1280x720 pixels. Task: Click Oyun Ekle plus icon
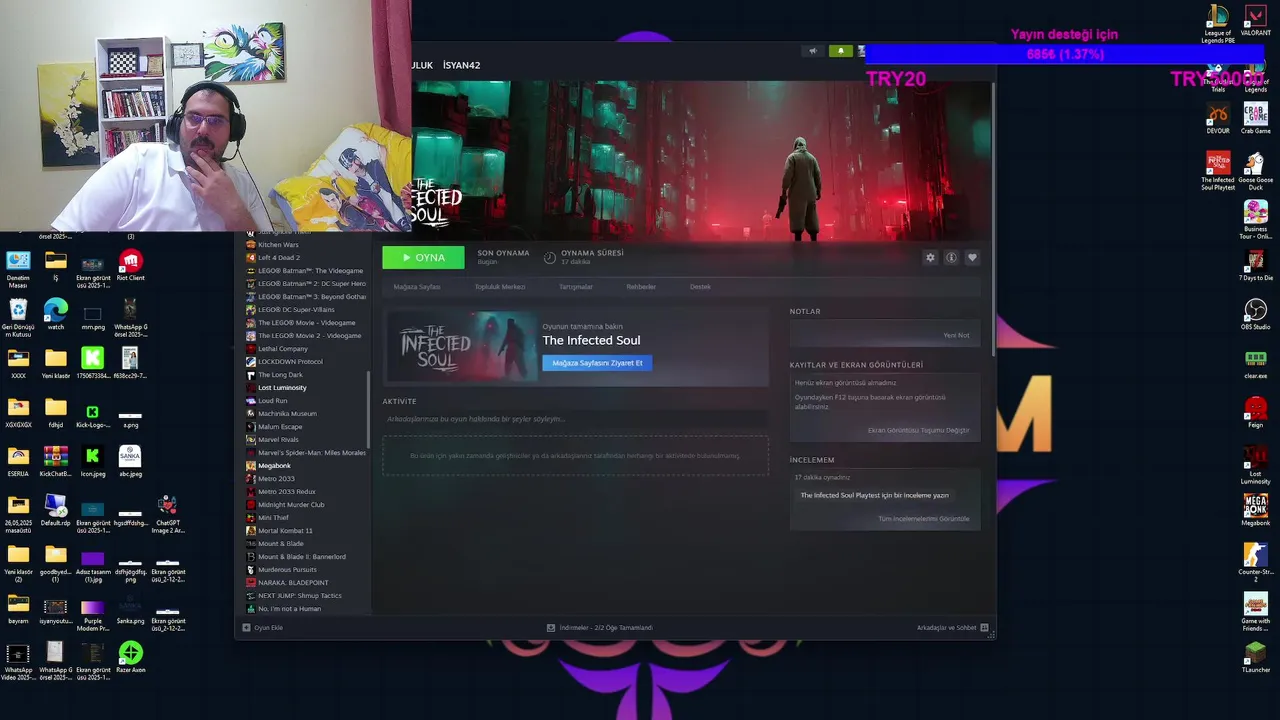pos(246,628)
